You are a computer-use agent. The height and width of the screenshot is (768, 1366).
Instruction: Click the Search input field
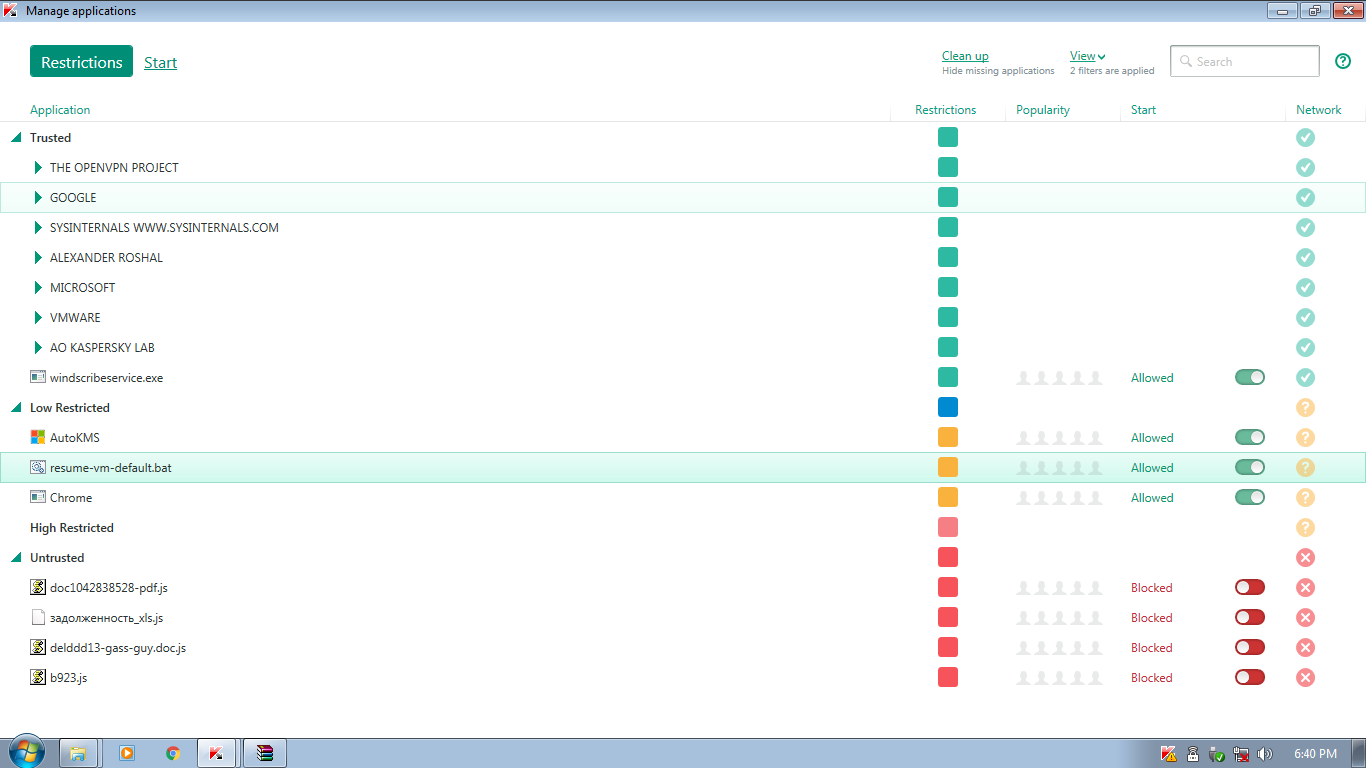click(x=1245, y=61)
